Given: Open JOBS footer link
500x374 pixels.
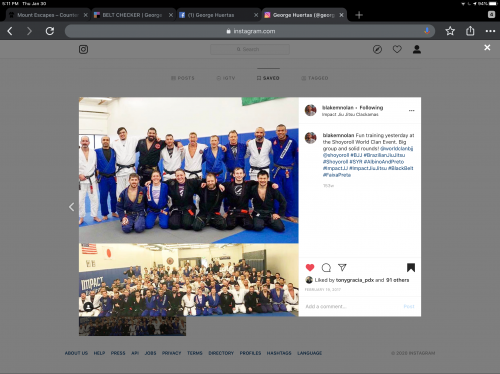Looking at the screenshot, I should pyautogui.click(x=150, y=353).
